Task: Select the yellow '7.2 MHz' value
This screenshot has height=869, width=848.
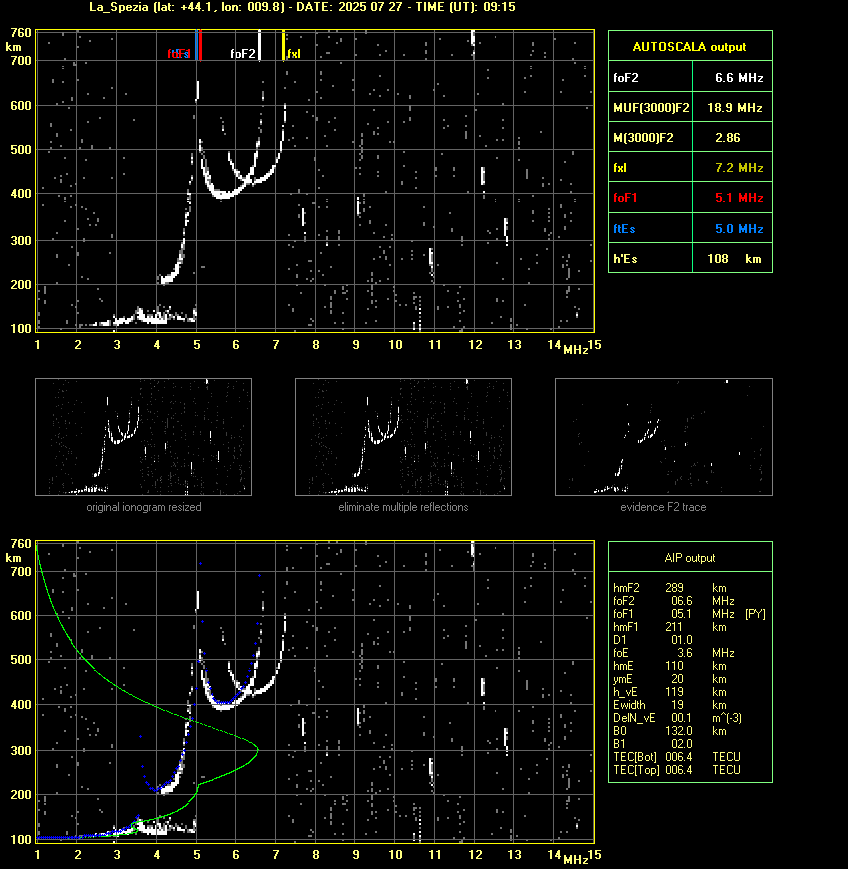Action: click(739, 167)
